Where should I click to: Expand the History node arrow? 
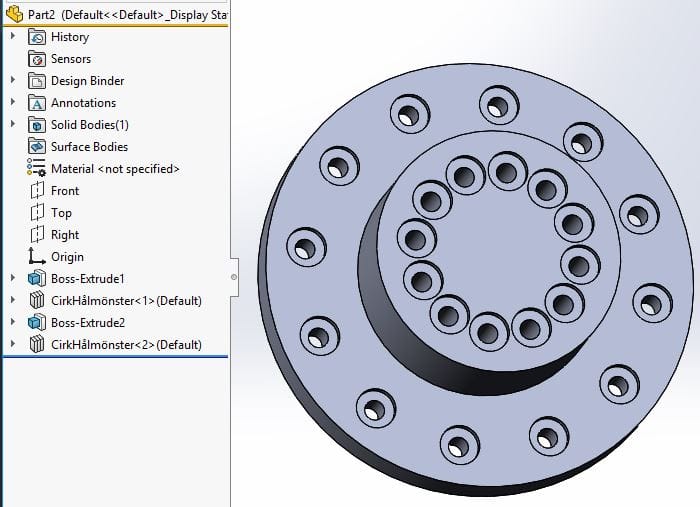coord(13,37)
